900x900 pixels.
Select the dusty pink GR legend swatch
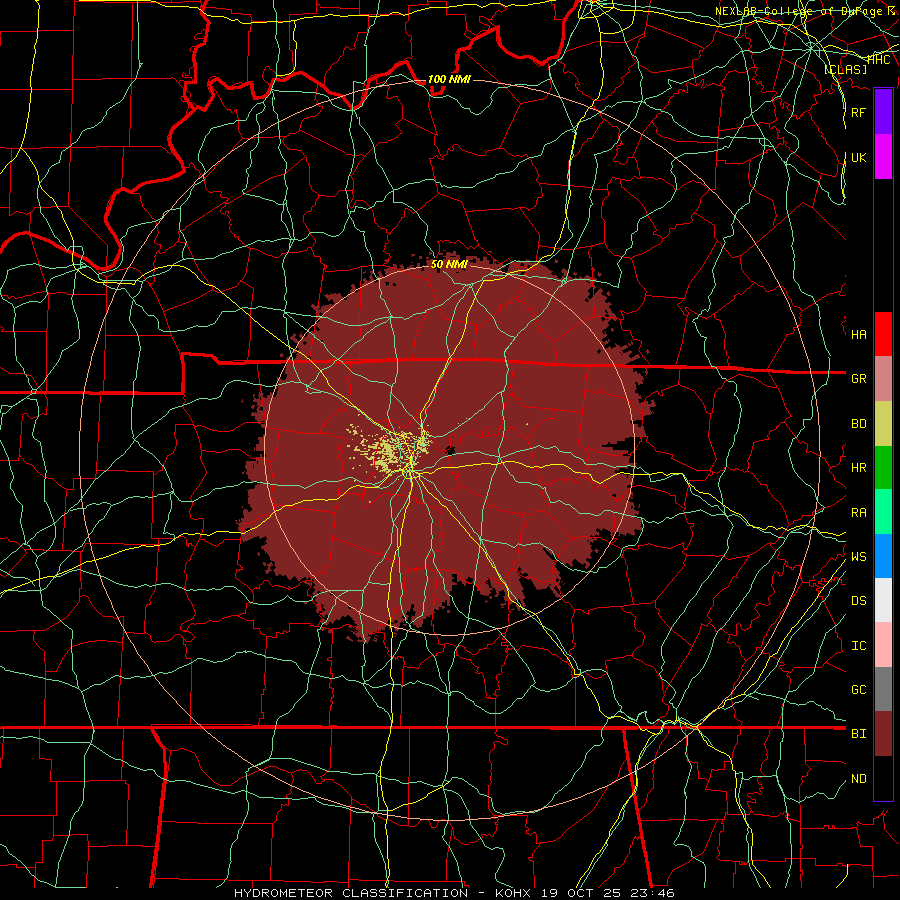point(883,379)
